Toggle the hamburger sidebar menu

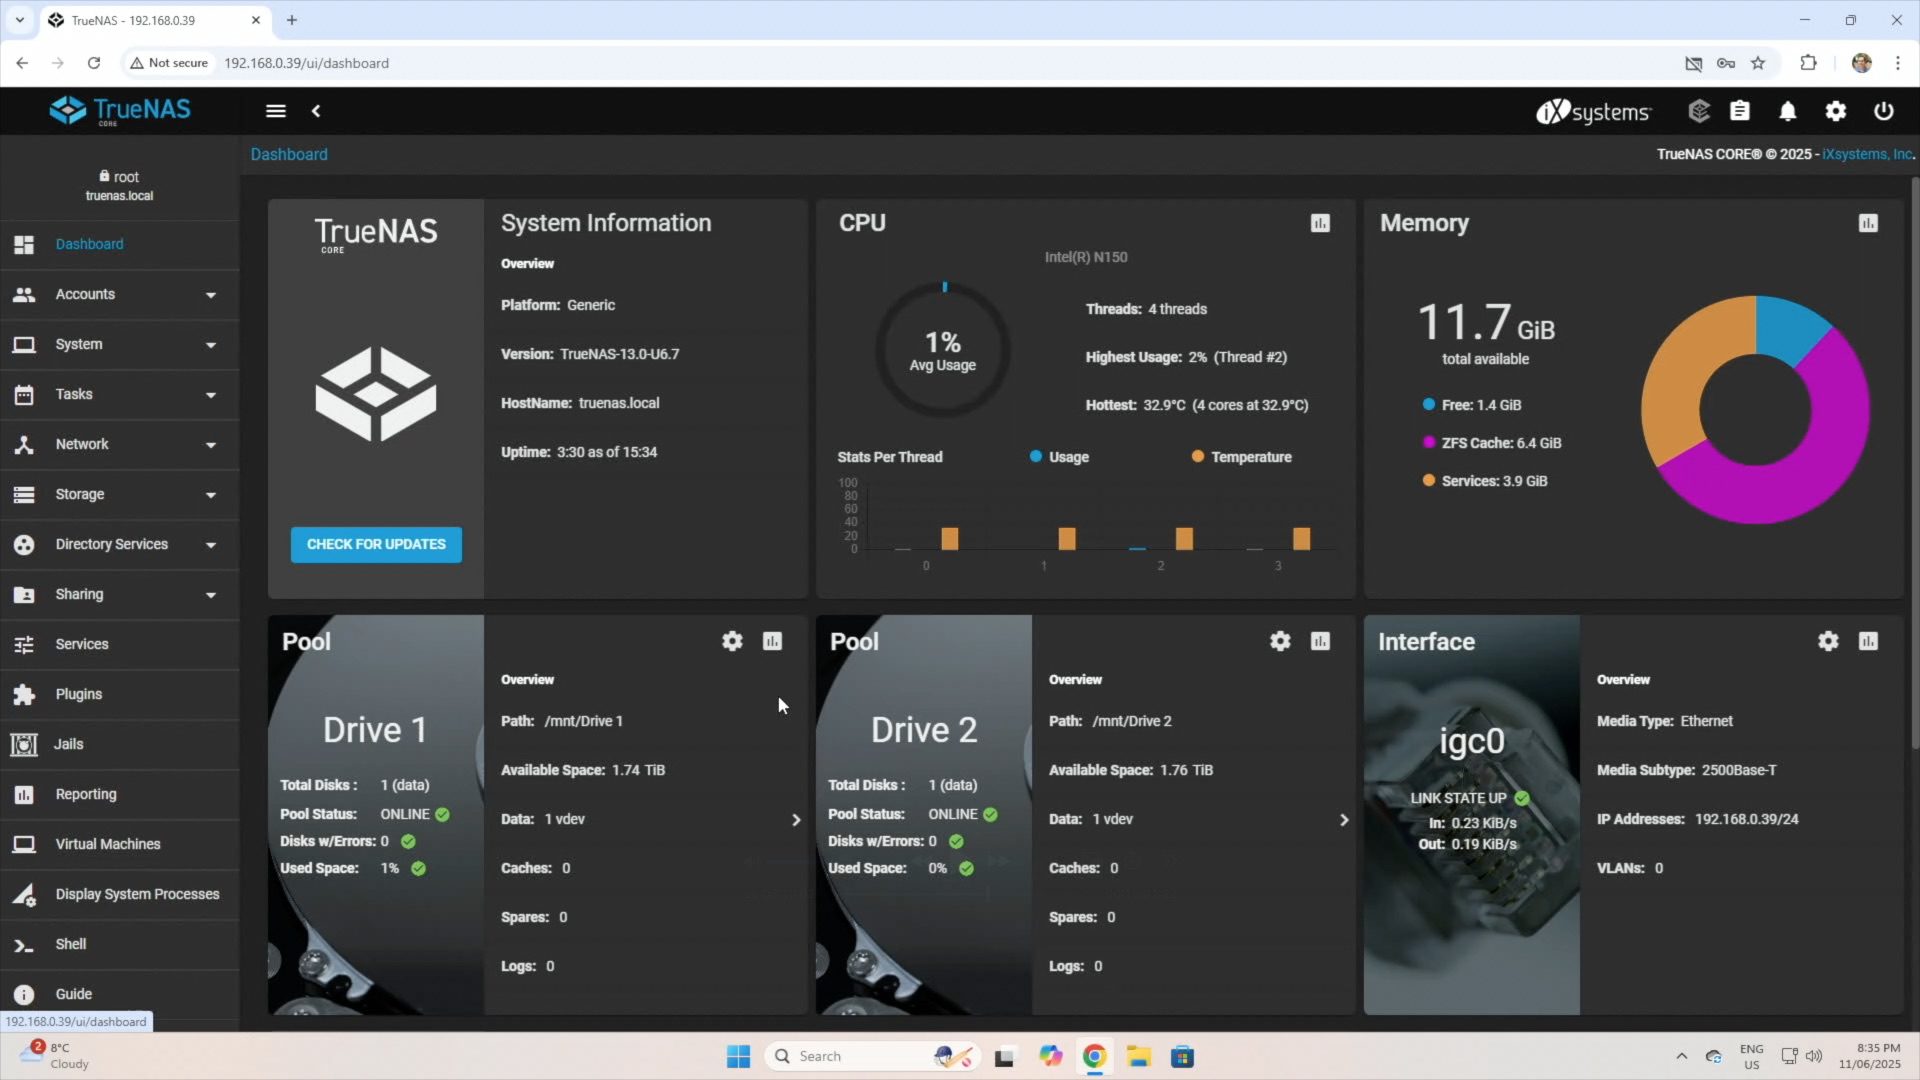coord(276,111)
